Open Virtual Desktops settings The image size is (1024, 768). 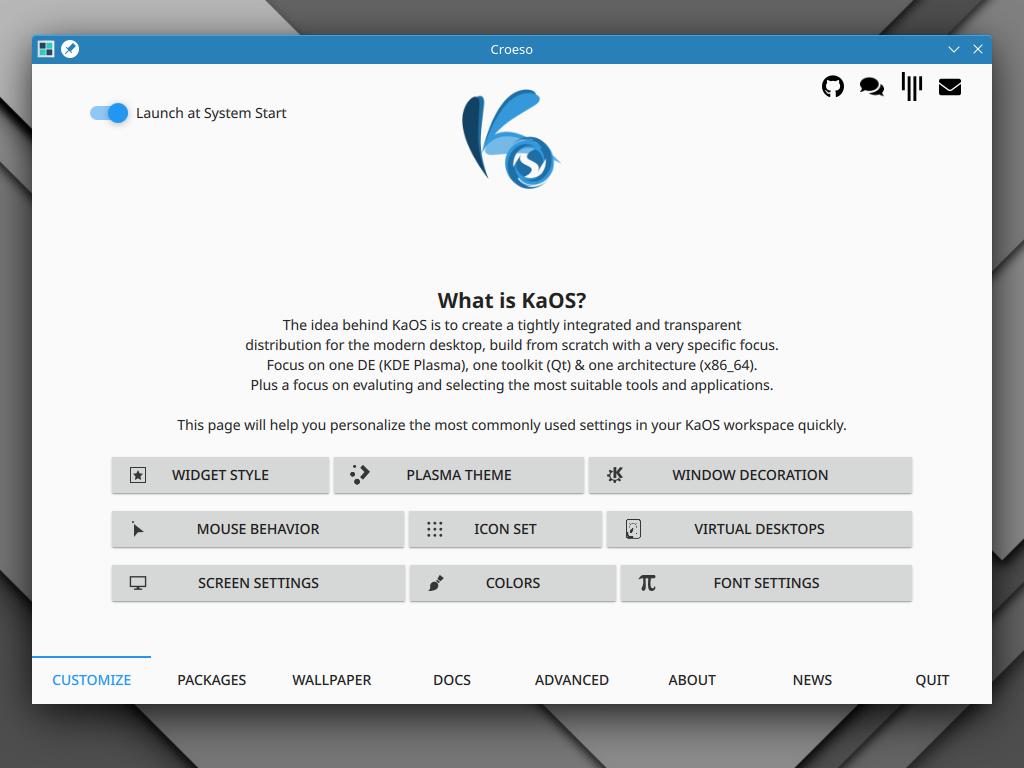pyautogui.click(x=759, y=529)
